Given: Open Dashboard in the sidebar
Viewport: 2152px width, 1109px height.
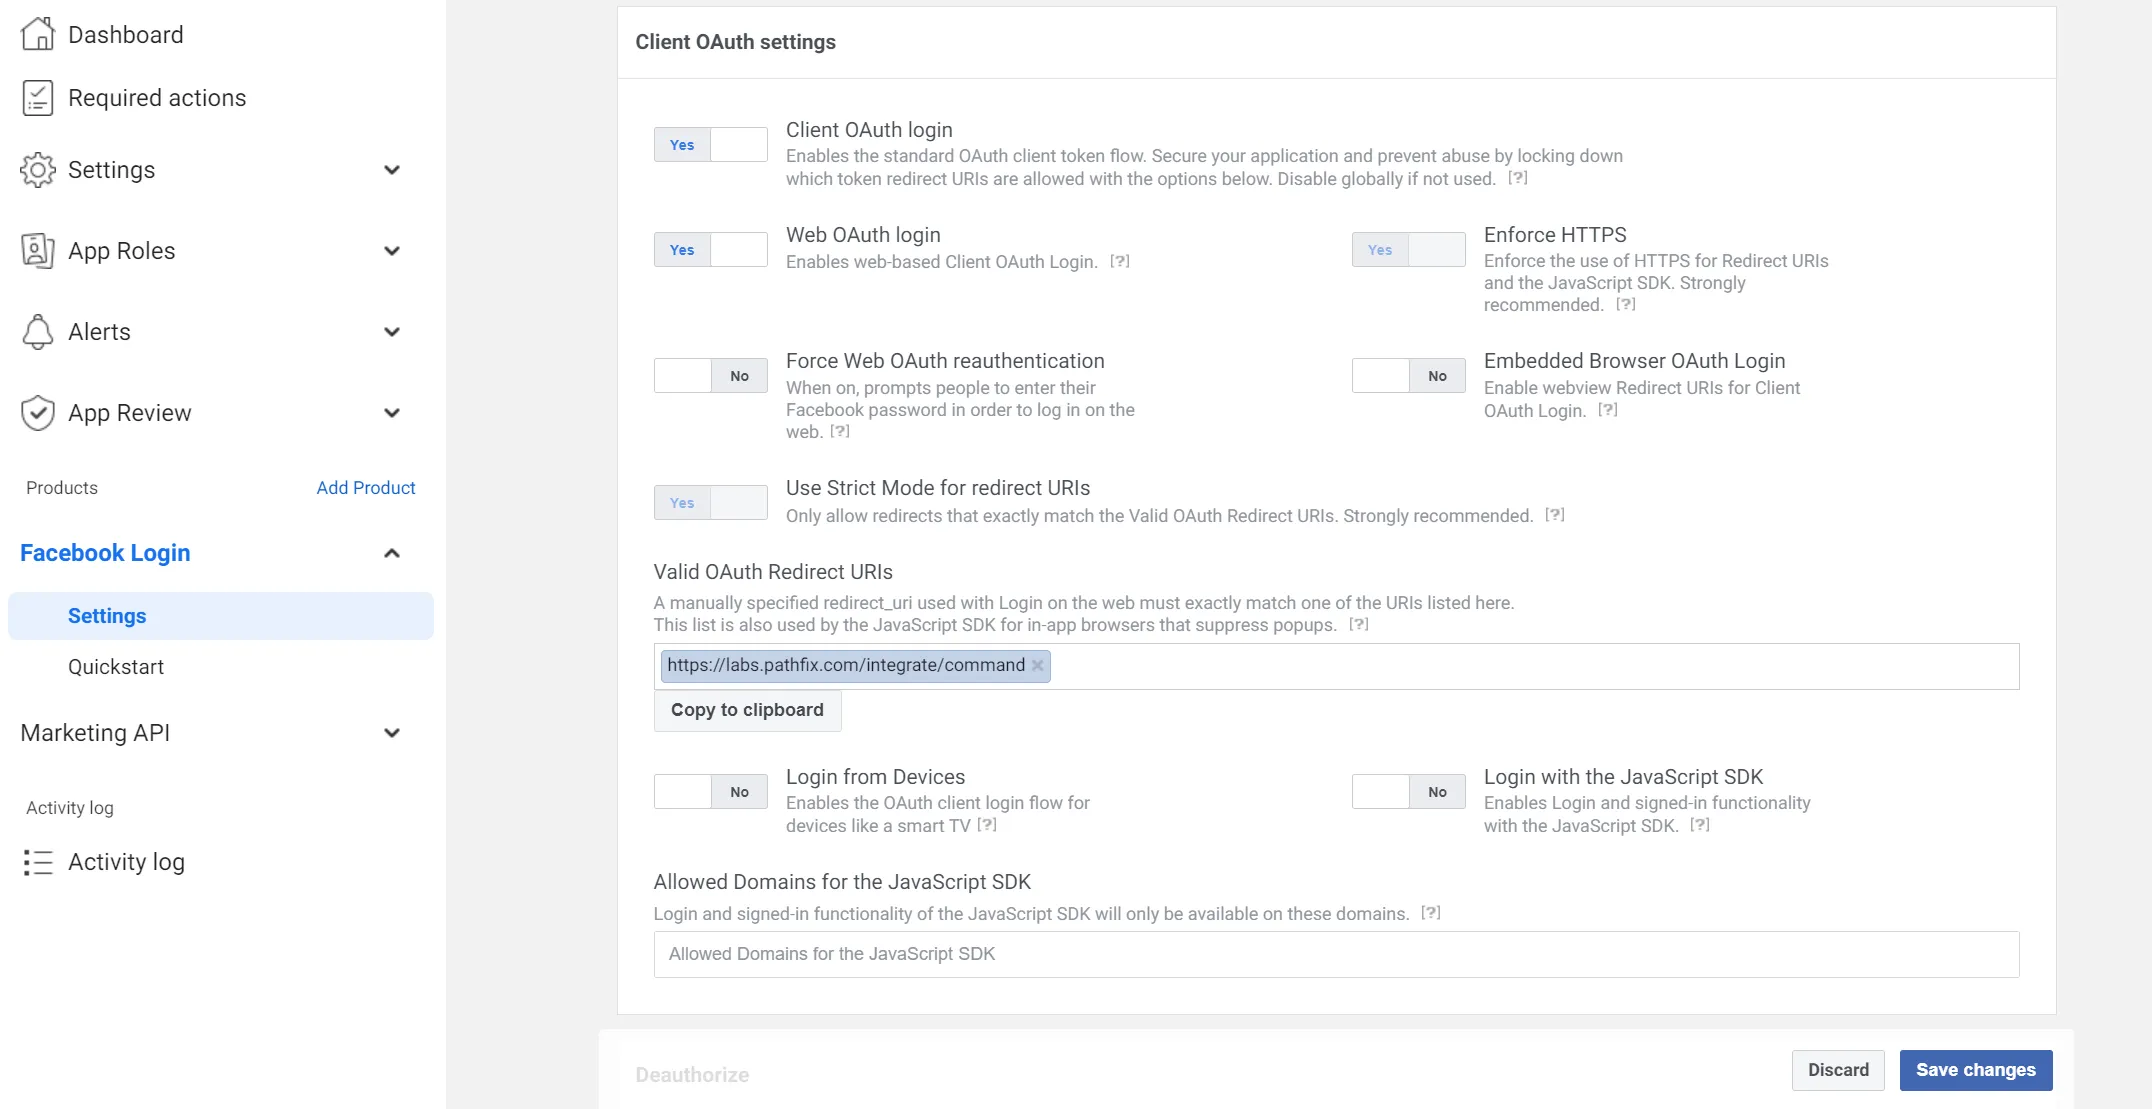Looking at the screenshot, I should click(126, 35).
